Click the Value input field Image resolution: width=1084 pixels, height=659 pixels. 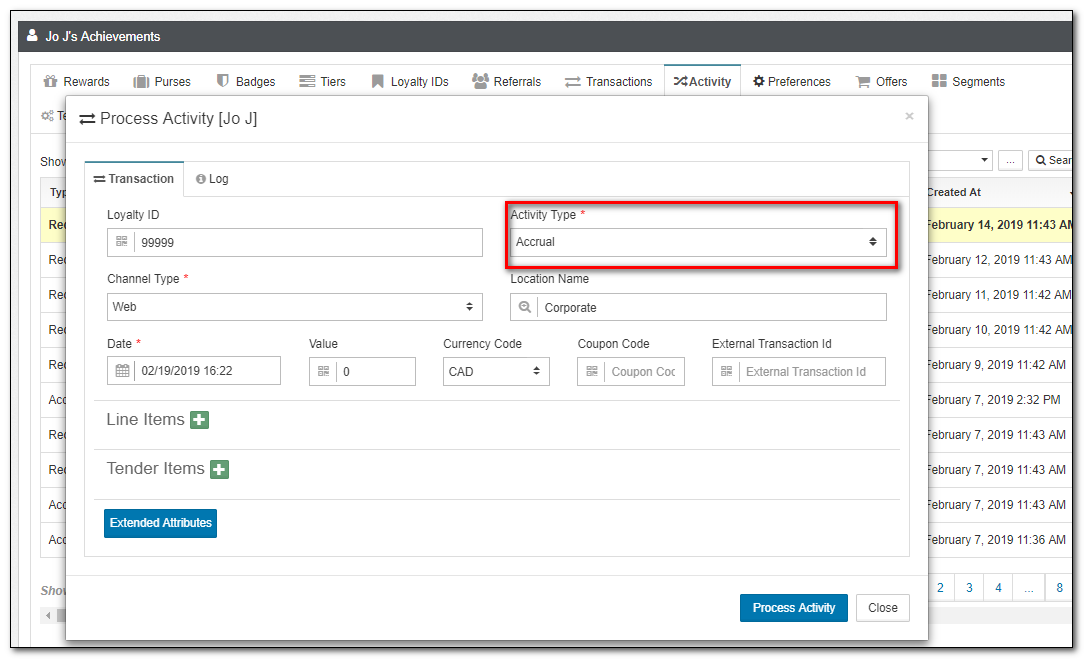tap(375, 371)
